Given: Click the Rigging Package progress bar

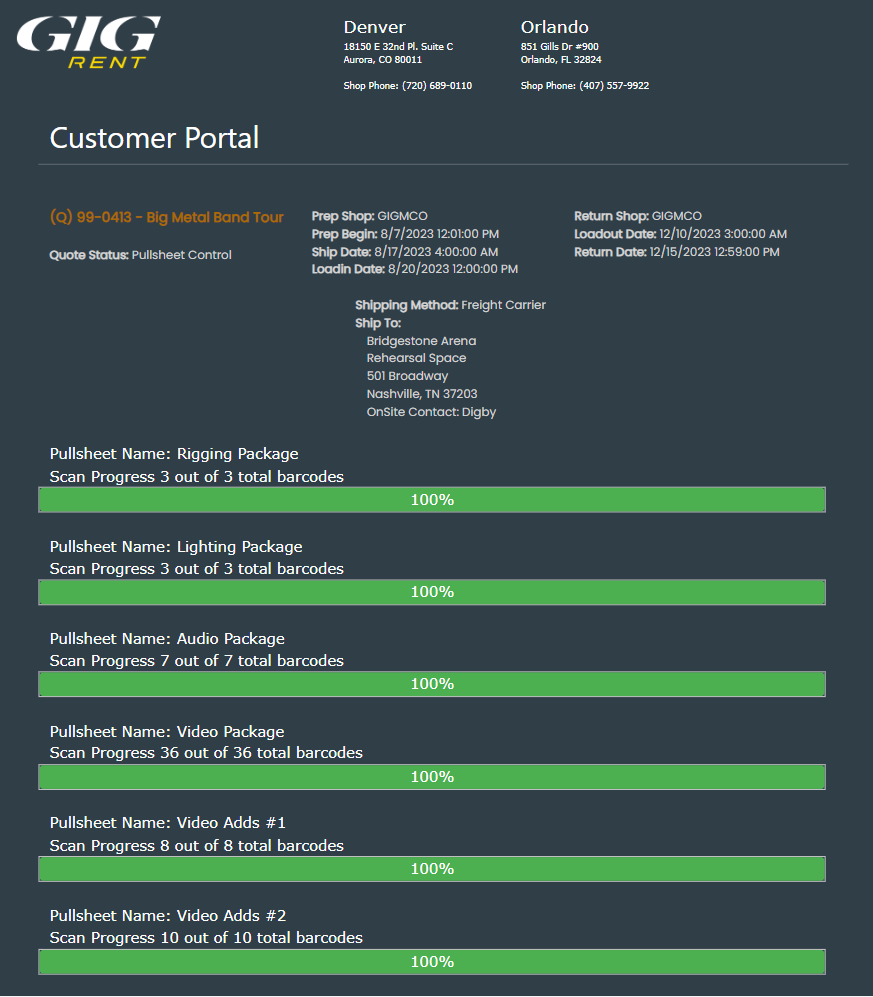Looking at the screenshot, I should tap(432, 500).
